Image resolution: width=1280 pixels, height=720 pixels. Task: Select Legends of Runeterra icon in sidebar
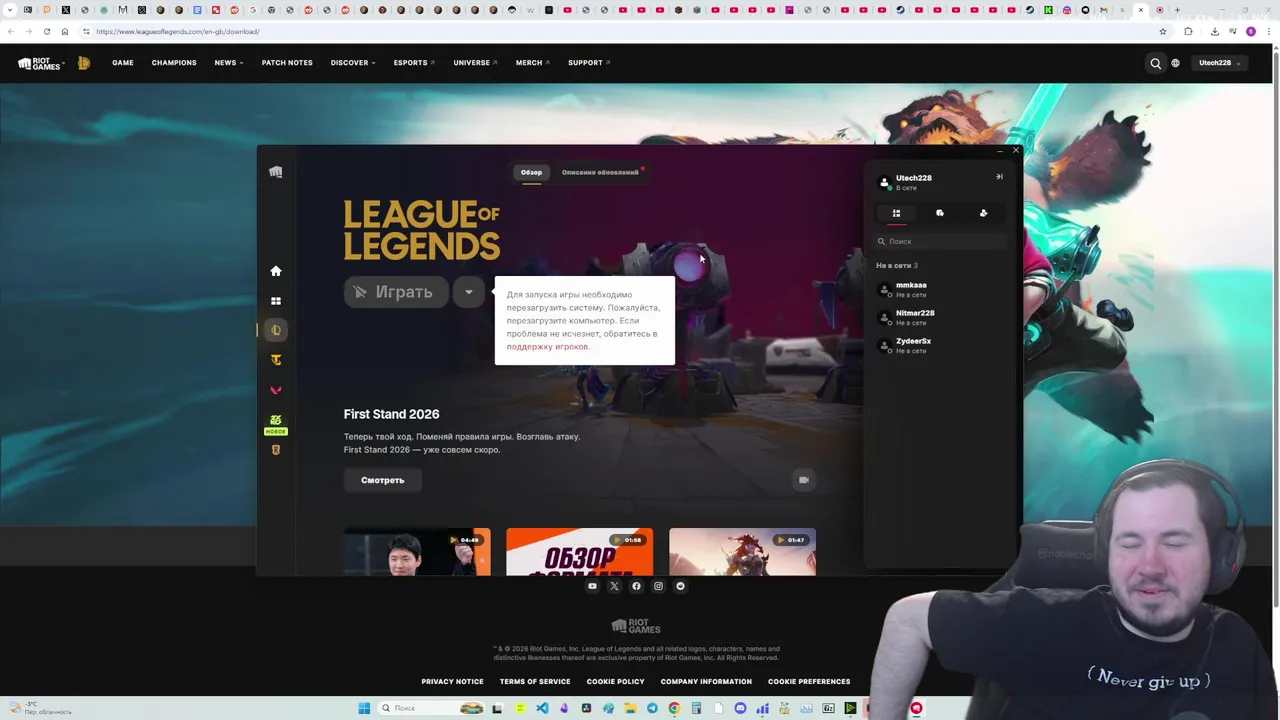pyautogui.click(x=276, y=450)
